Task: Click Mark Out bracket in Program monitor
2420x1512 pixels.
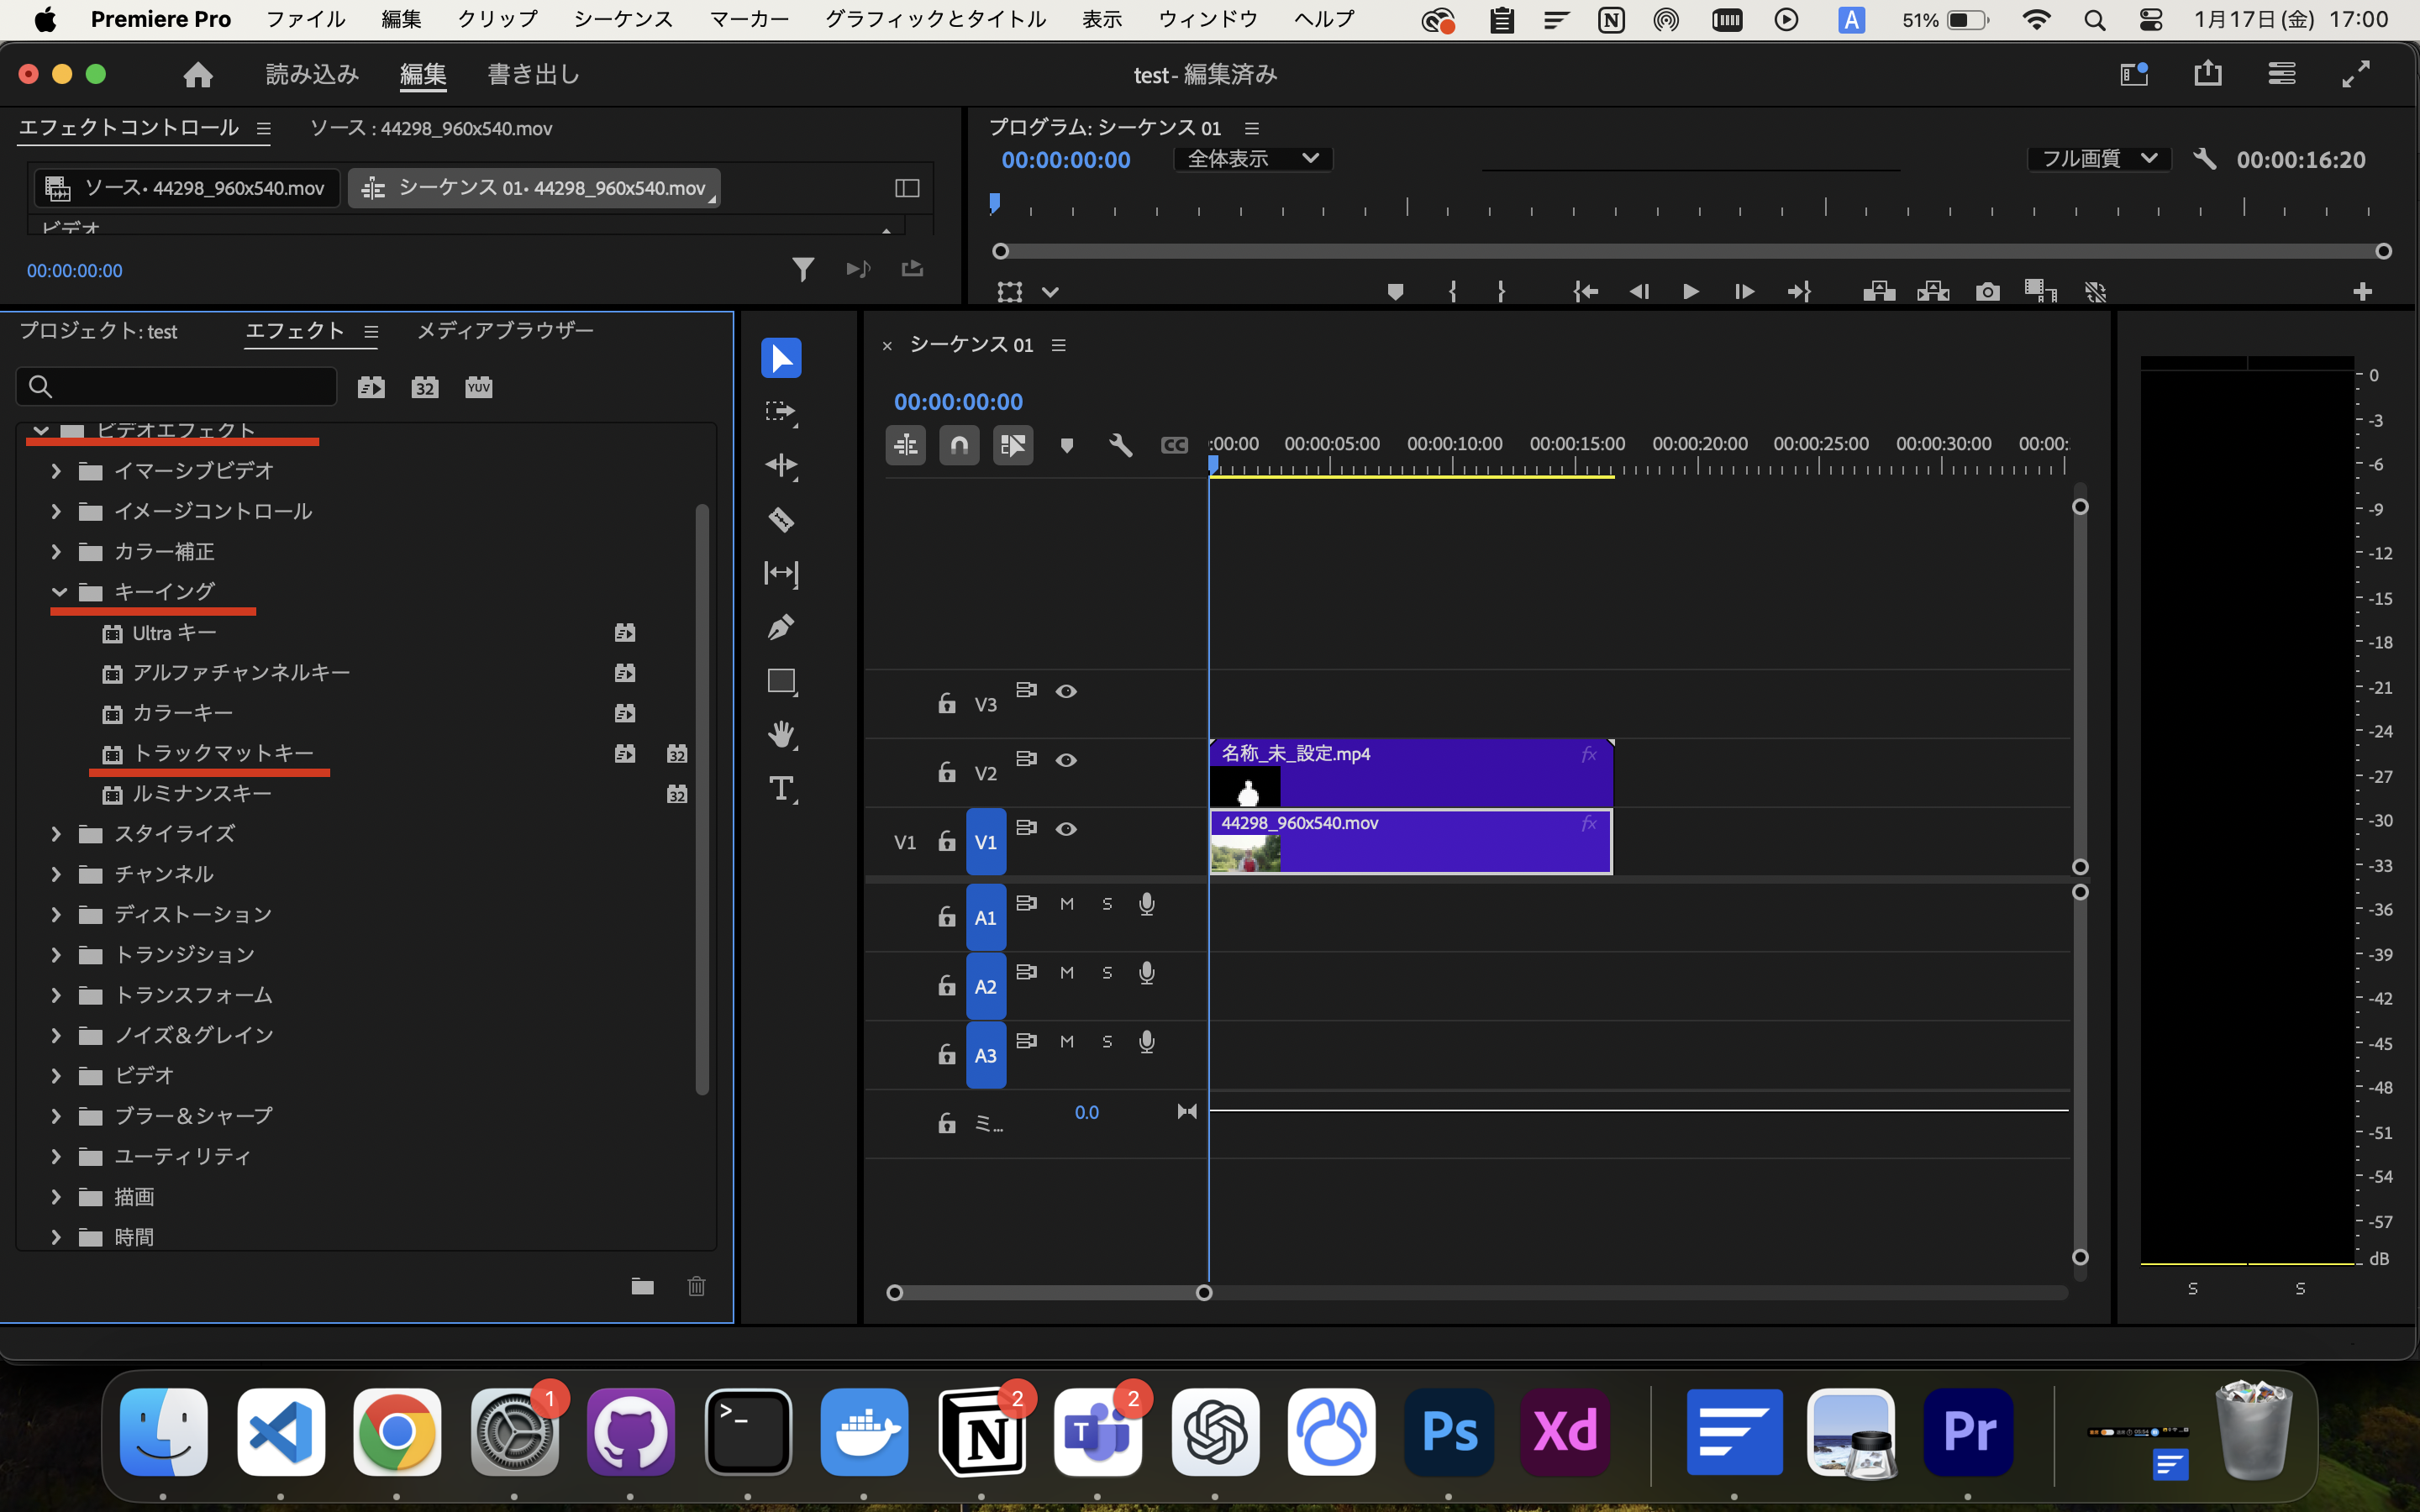Action: [x=1501, y=291]
